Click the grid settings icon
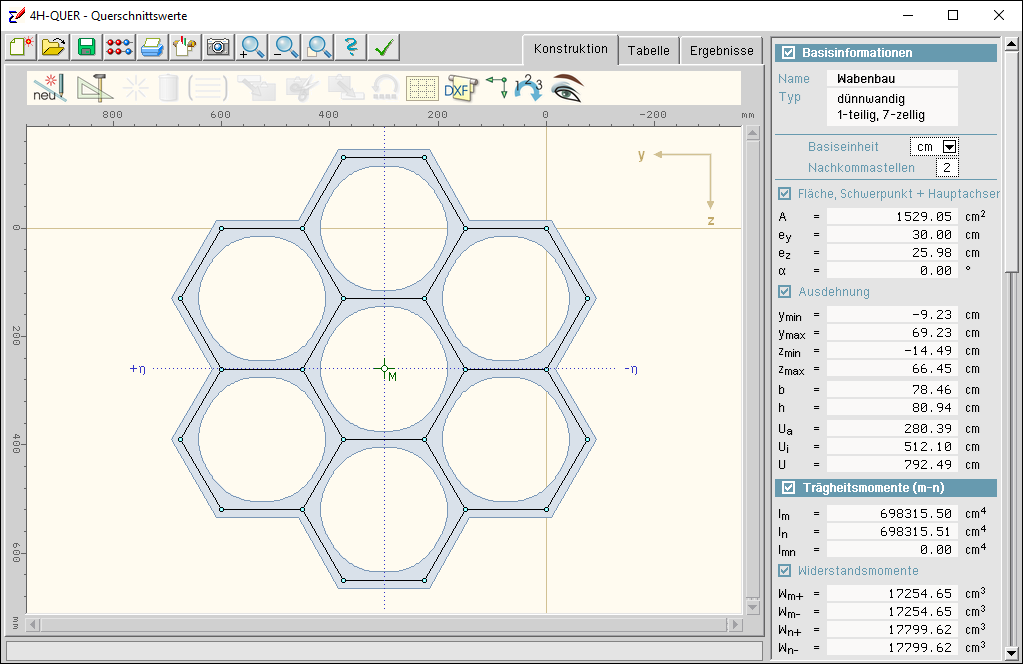This screenshot has width=1023, height=664. point(422,88)
